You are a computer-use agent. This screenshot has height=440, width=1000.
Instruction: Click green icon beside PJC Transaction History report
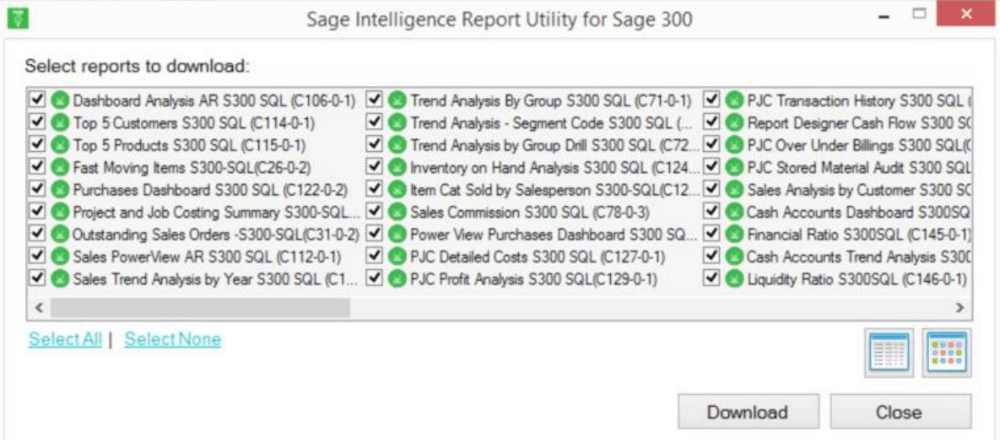coord(735,100)
